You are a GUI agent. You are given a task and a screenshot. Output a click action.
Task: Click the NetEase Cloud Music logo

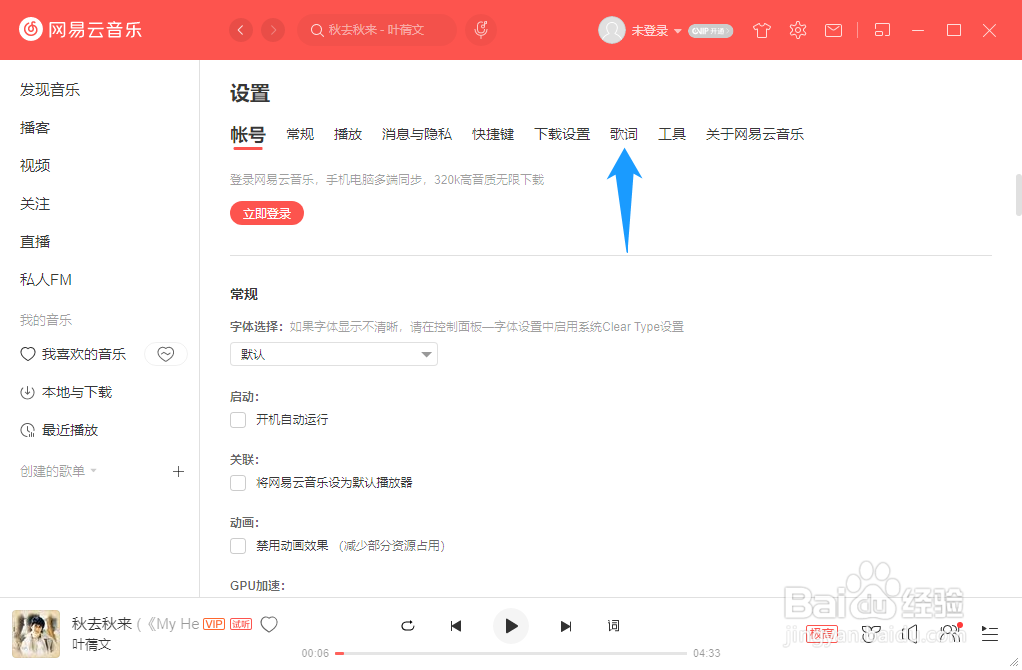click(80, 29)
